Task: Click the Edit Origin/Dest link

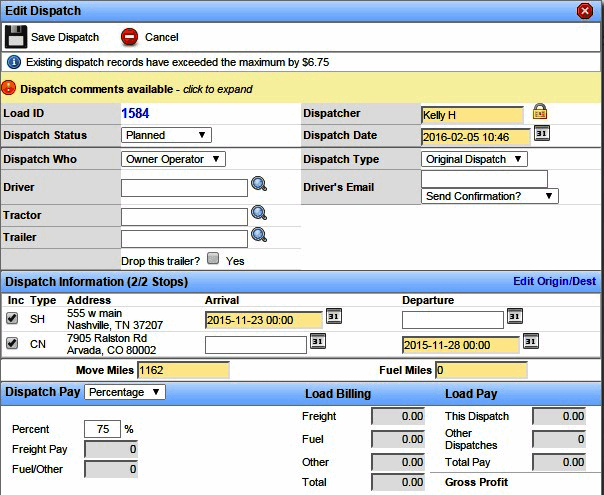Action: click(x=555, y=282)
